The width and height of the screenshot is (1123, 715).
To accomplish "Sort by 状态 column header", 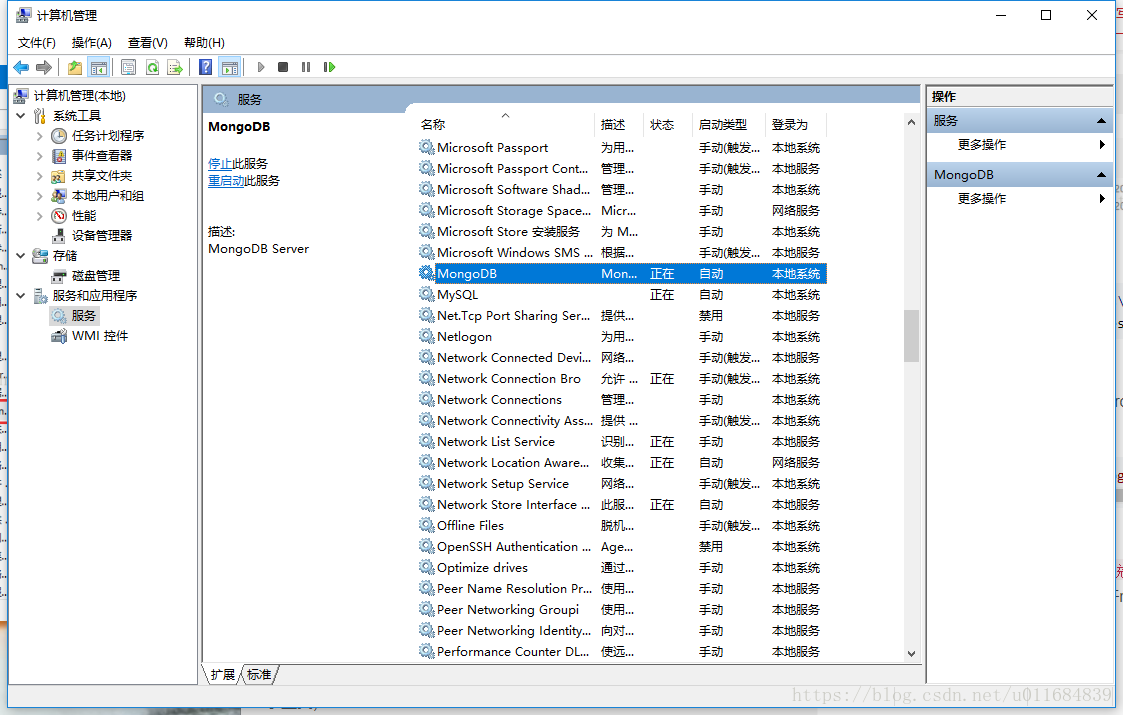I will 667,125.
